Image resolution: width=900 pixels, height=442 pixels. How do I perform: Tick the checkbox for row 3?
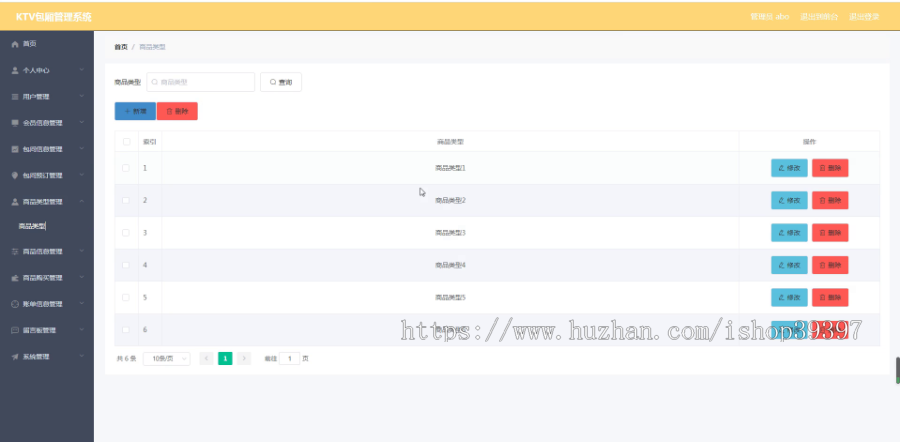126,232
